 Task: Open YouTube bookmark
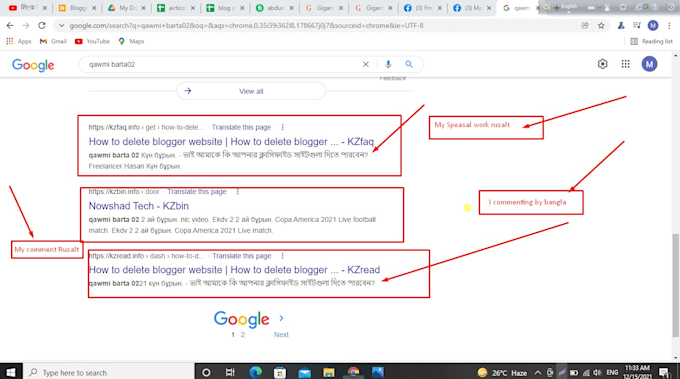coord(92,41)
